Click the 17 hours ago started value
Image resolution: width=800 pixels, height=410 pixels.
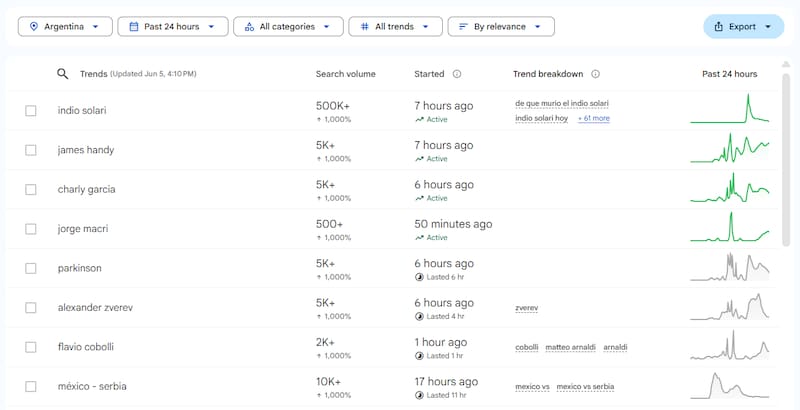click(446, 381)
